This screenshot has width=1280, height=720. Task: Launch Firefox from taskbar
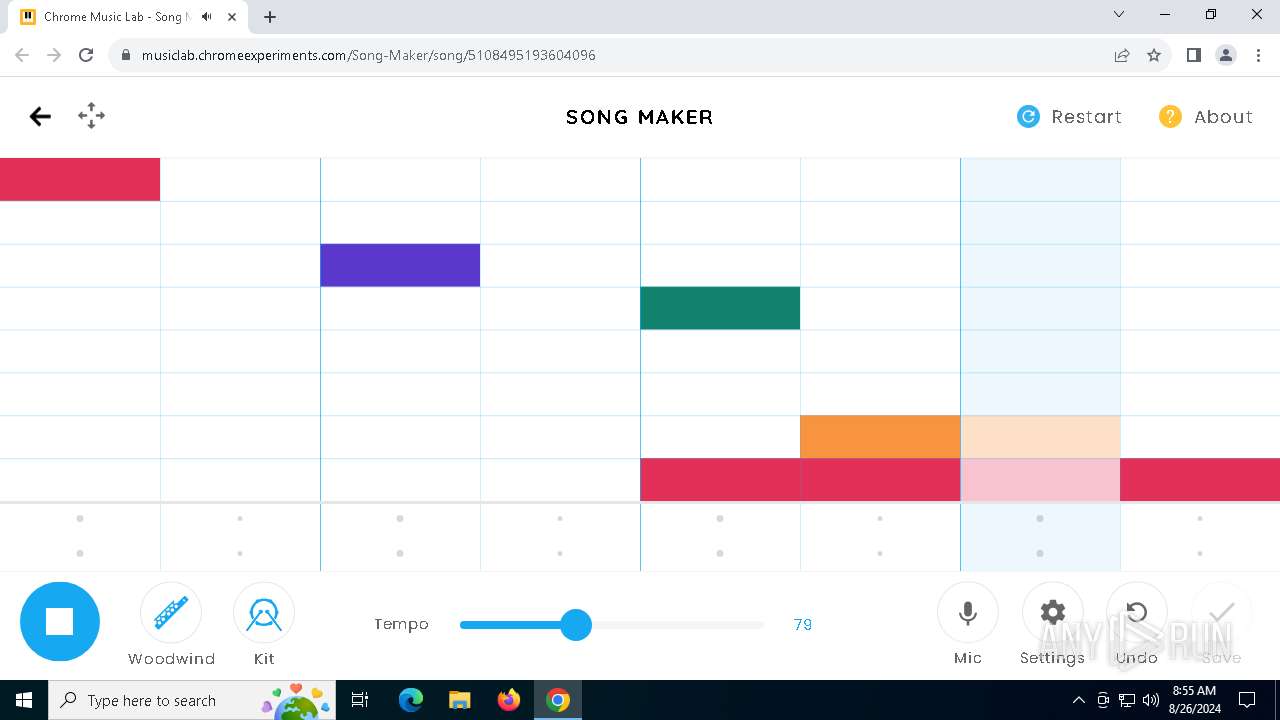tap(509, 700)
